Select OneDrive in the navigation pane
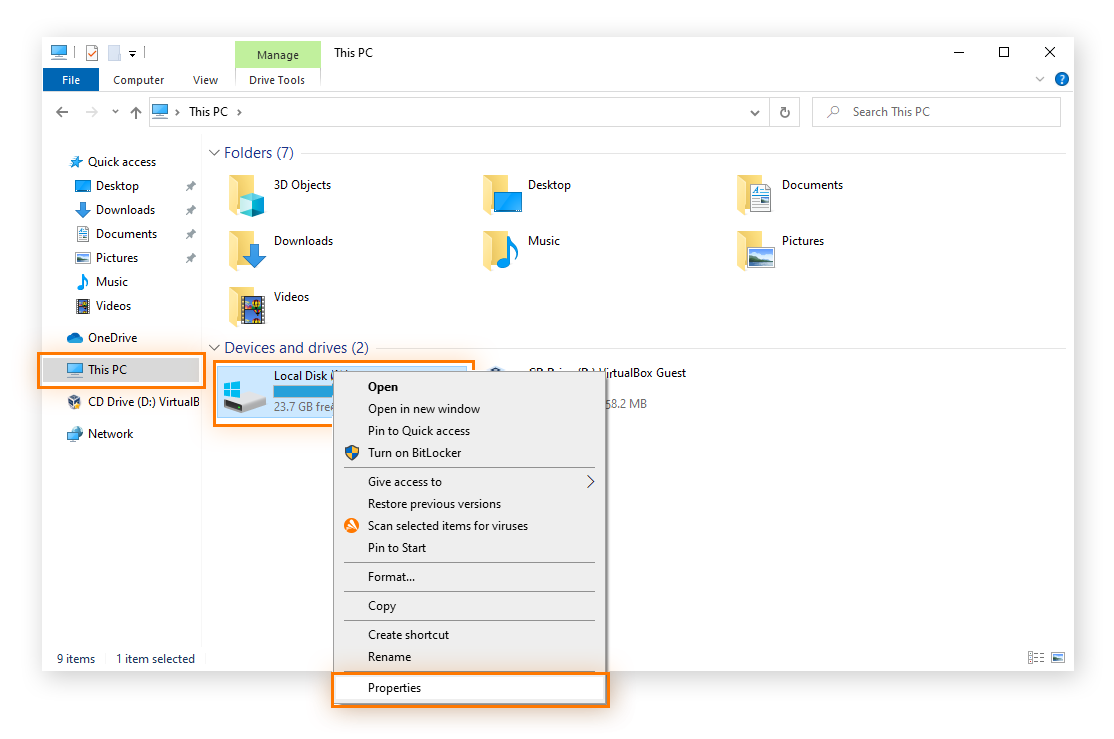The width and height of the screenshot is (1114, 739). (106, 337)
